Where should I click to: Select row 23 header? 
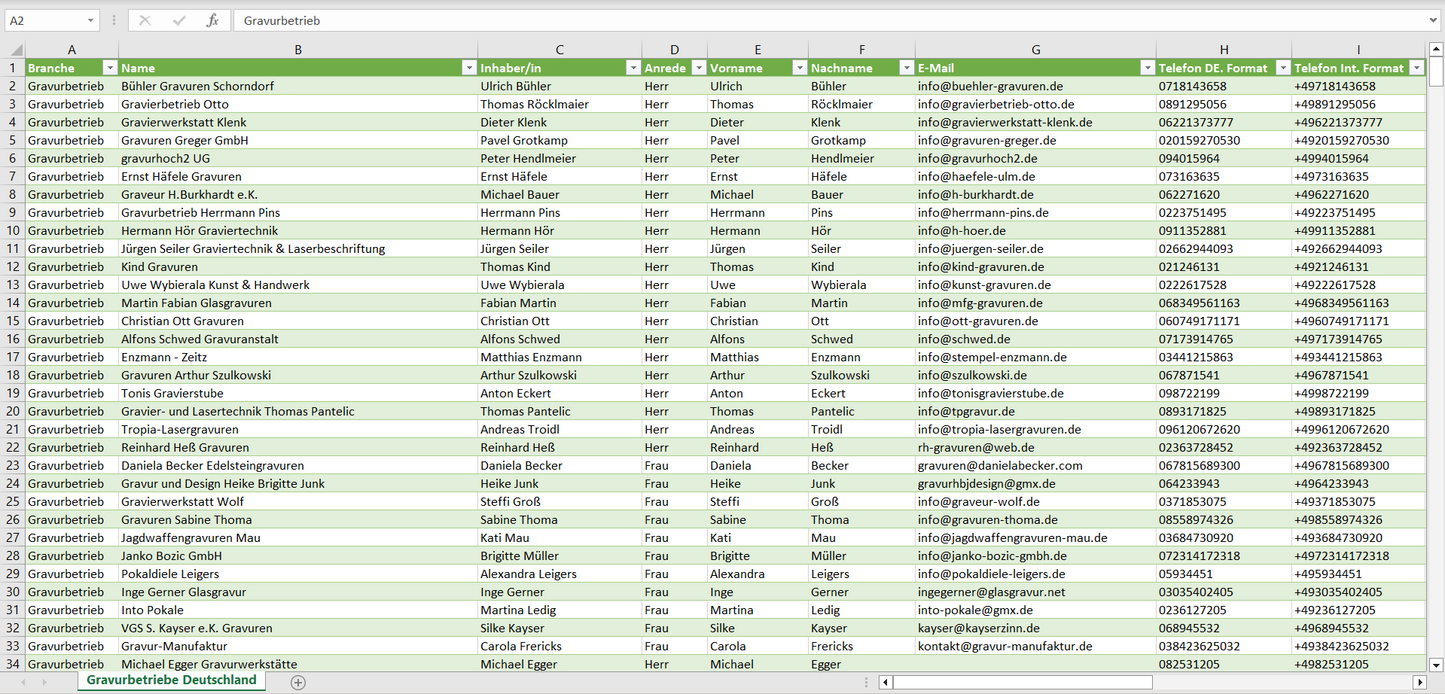pyautogui.click(x=12, y=465)
